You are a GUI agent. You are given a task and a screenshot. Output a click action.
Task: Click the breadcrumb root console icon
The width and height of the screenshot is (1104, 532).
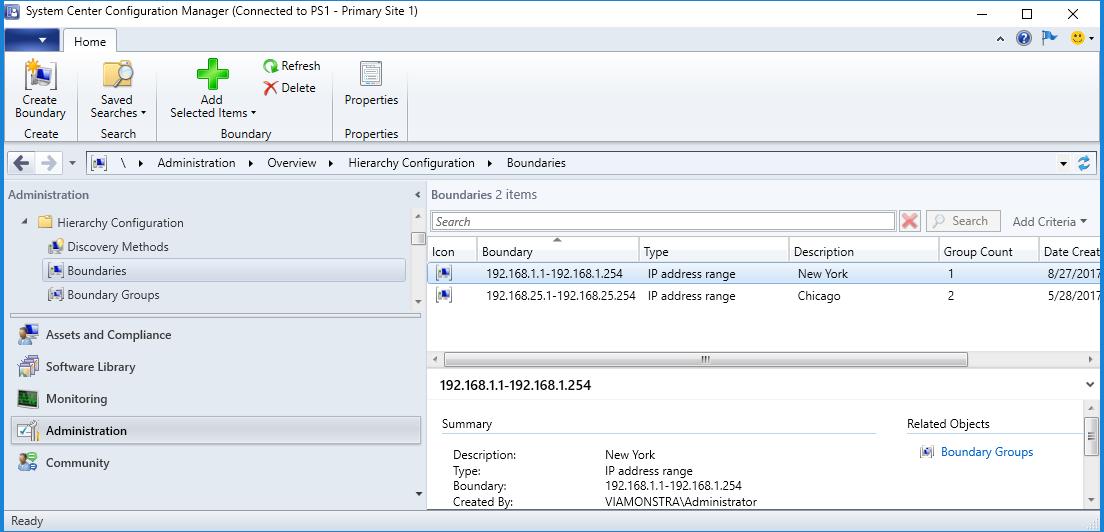tap(99, 163)
